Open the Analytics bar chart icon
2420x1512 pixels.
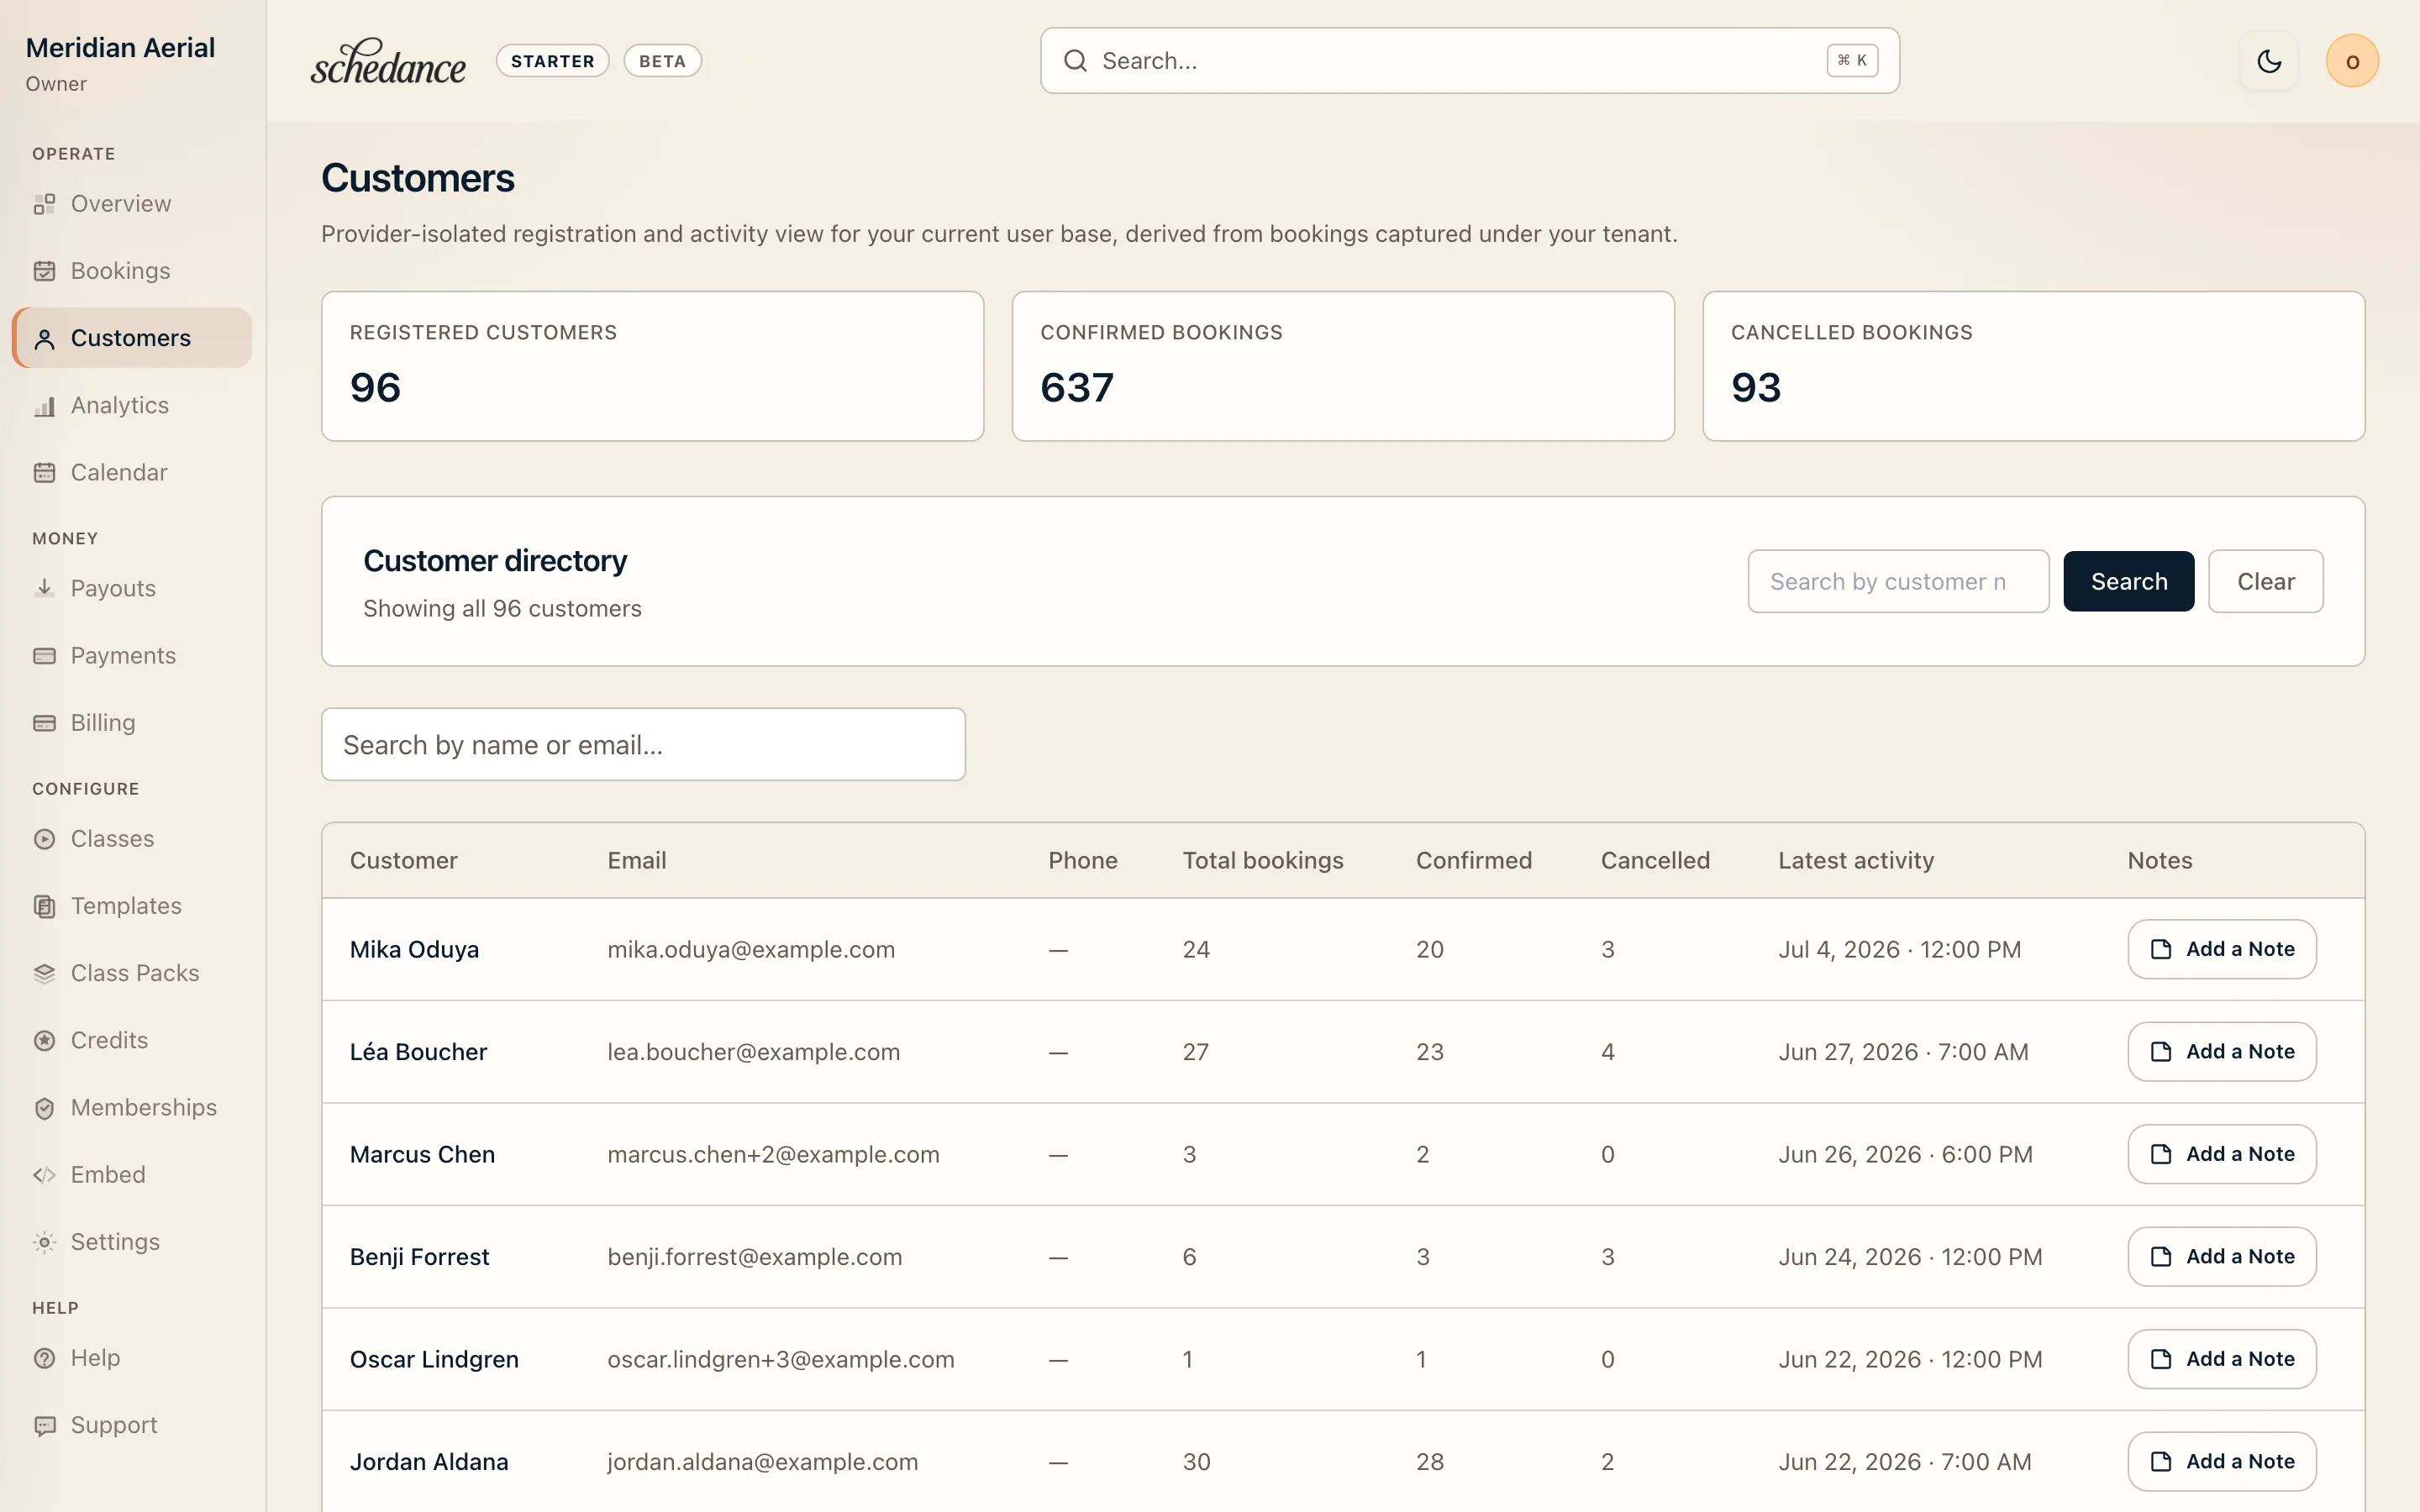(44, 406)
